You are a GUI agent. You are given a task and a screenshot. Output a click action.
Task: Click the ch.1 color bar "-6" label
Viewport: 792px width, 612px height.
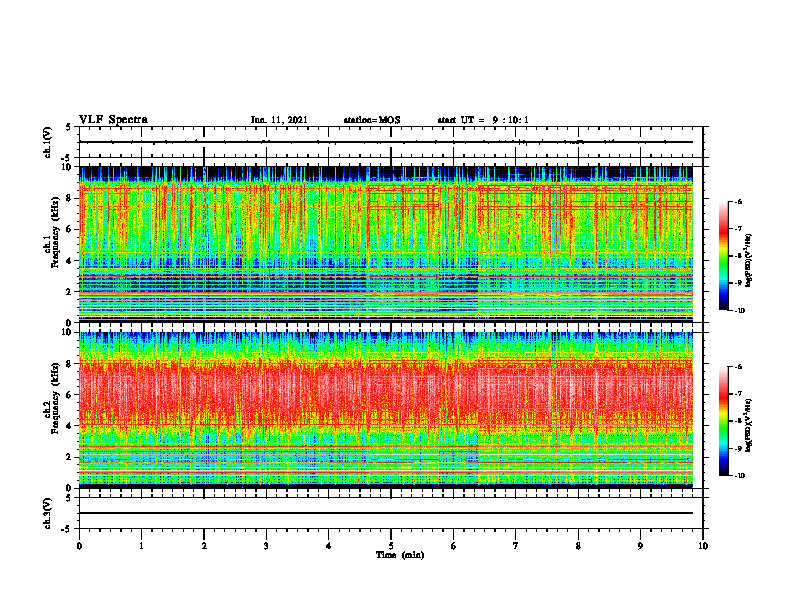(x=737, y=201)
